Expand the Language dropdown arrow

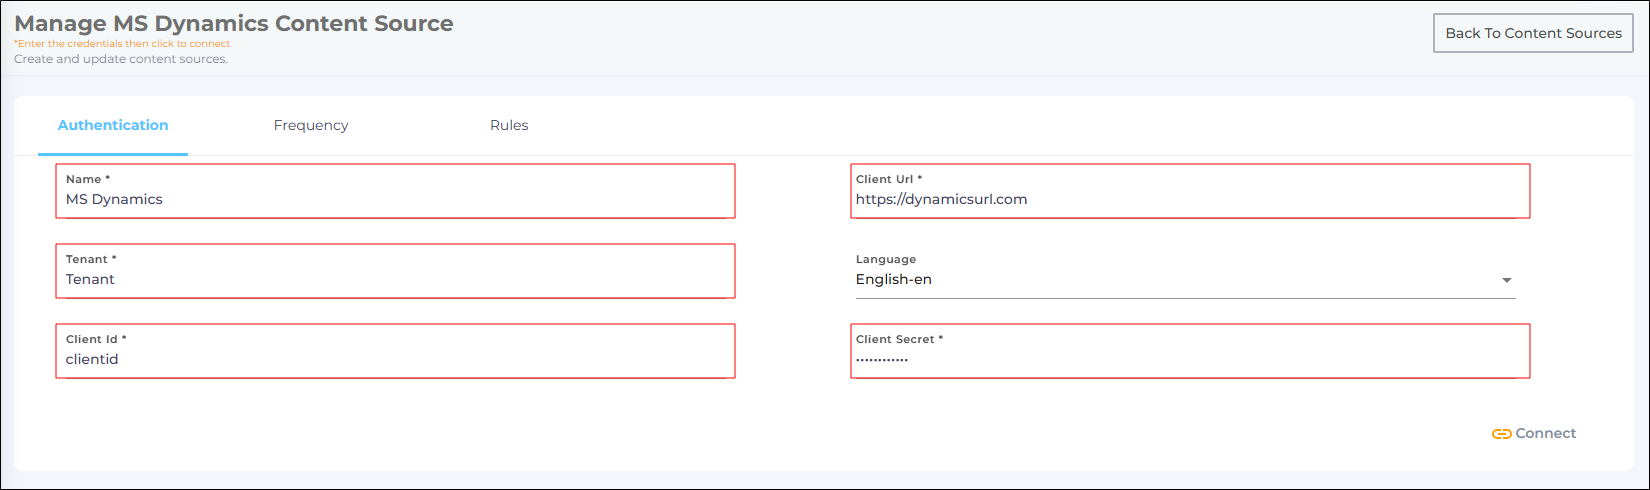pyautogui.click(x=1506, y=280)
